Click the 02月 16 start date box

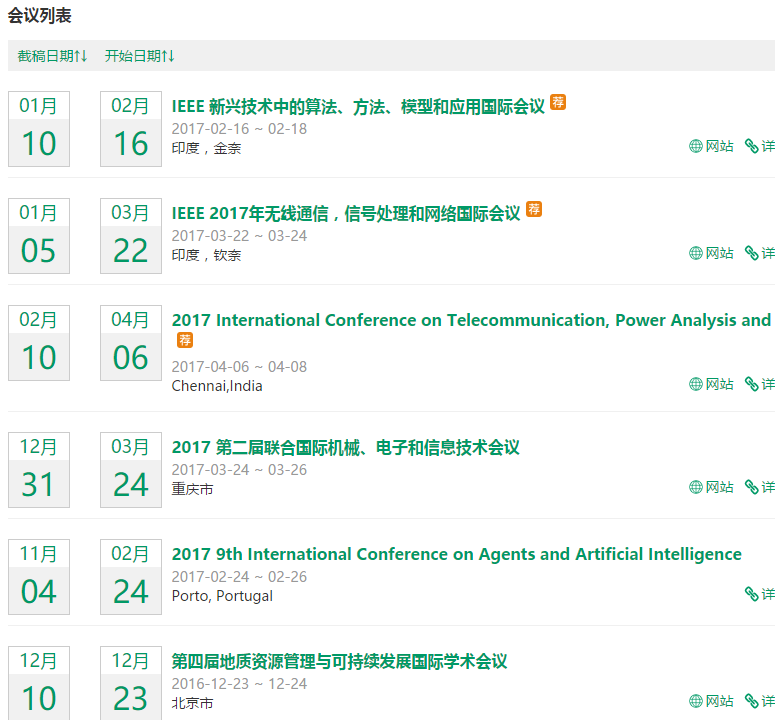coord(131,129)
